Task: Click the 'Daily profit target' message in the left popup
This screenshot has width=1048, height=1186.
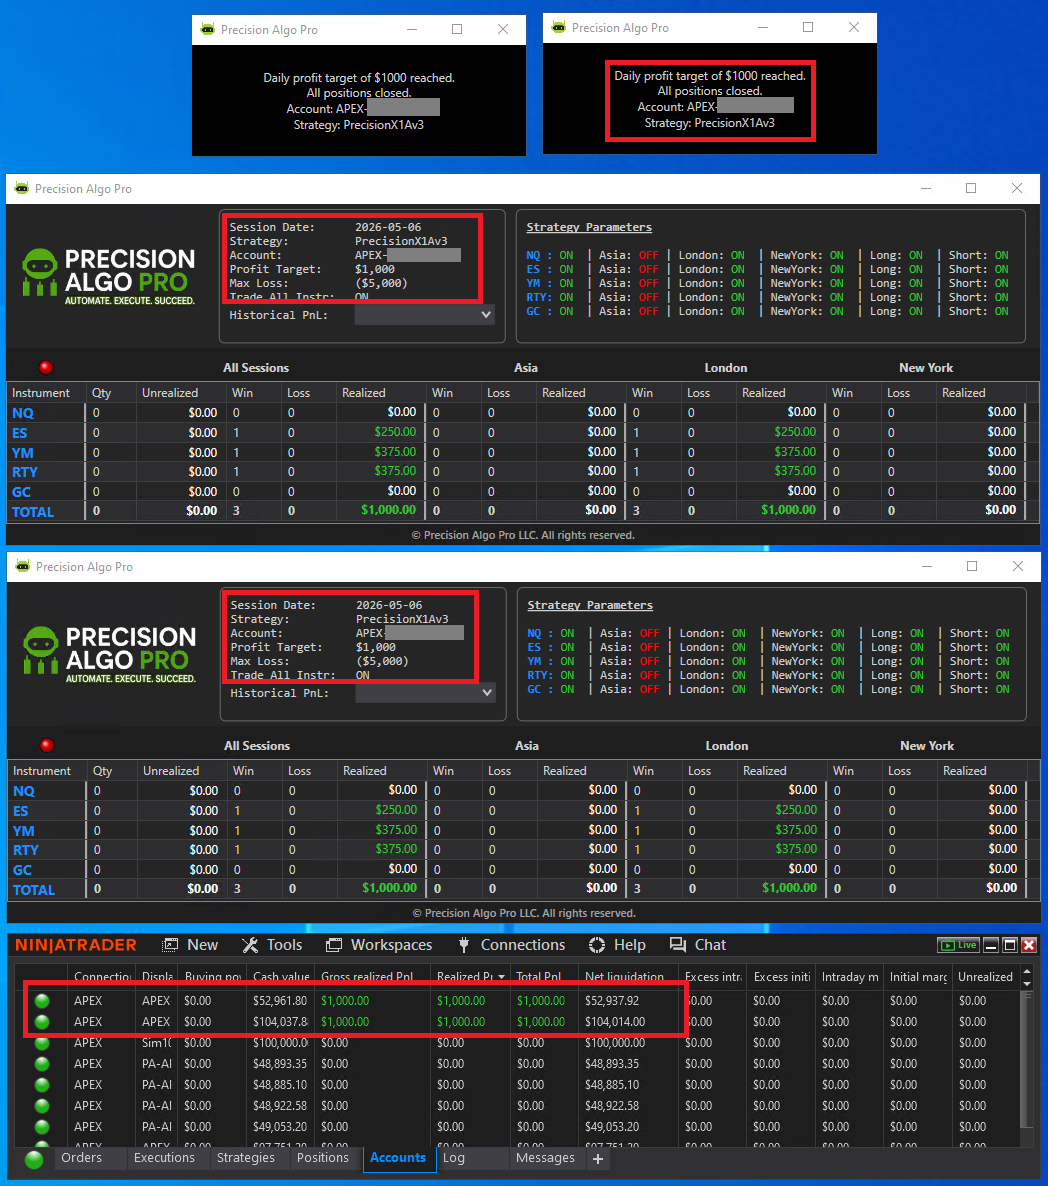Action: tap(359, 78)
